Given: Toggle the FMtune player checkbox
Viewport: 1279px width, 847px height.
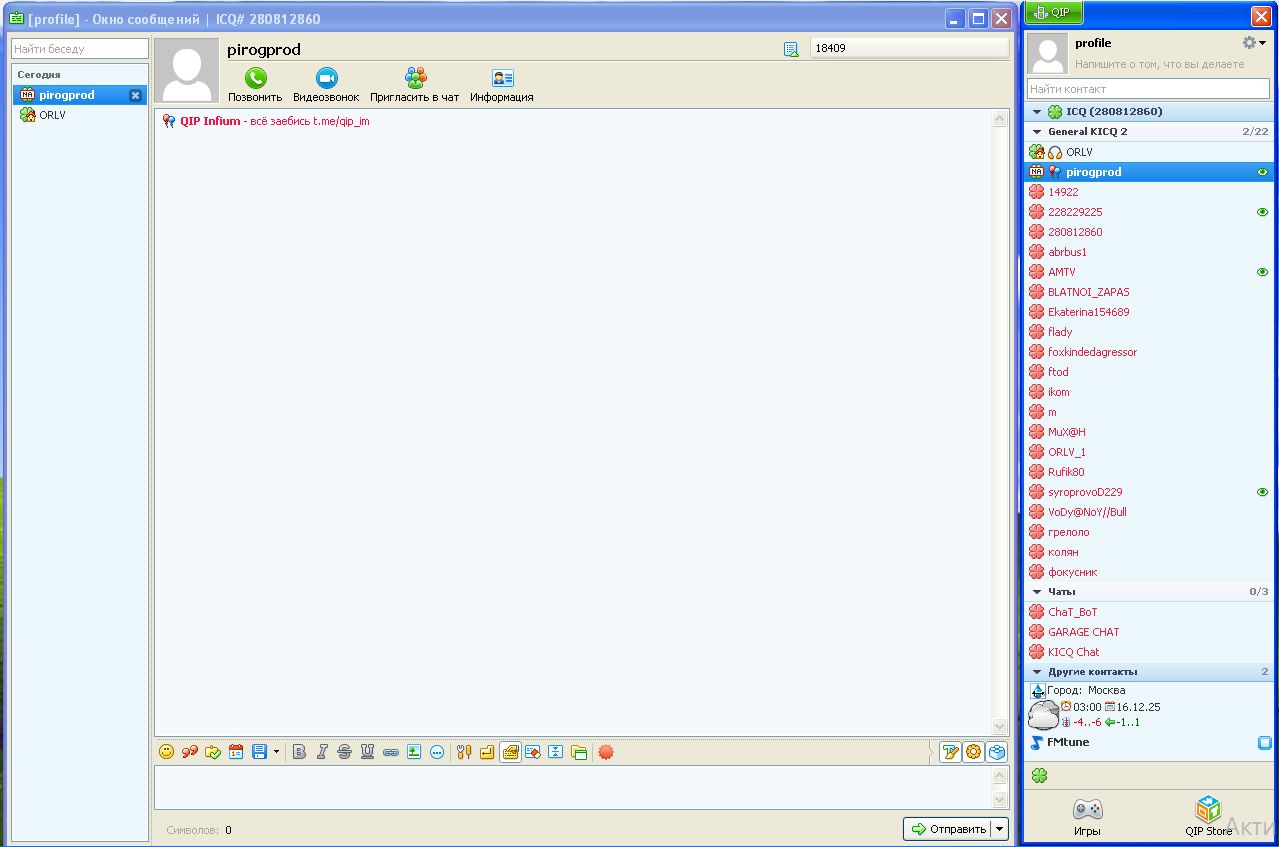Looking at the screenshot, I should pos(1264,743).
